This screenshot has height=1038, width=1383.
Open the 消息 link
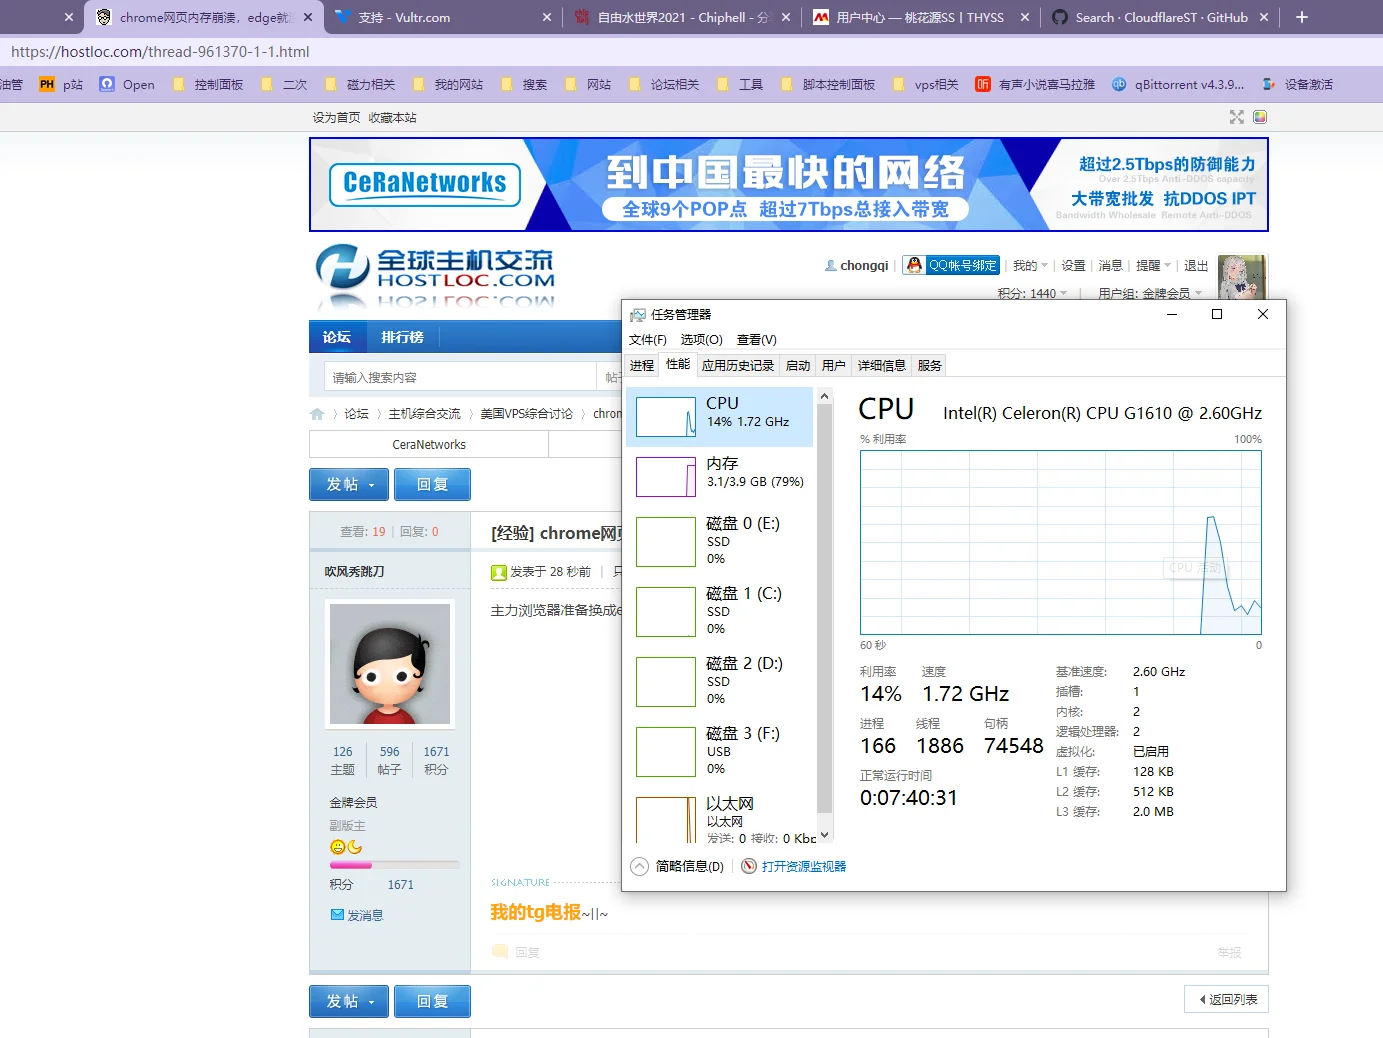click(1111, 266)
